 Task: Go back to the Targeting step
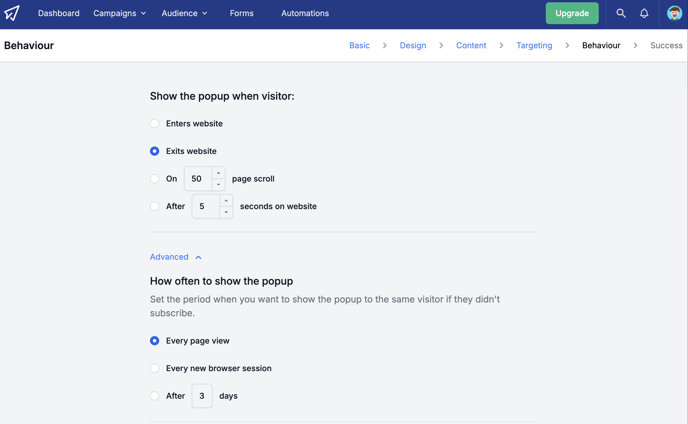[534, 45]
